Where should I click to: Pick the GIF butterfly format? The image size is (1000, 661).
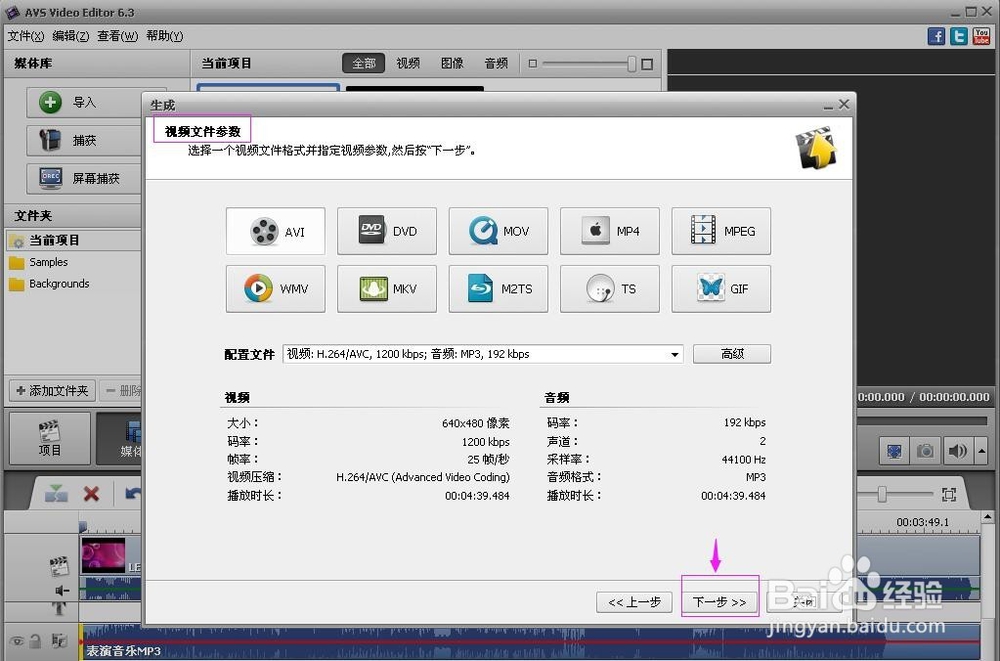pyautogui.click(x=721, y=289)
